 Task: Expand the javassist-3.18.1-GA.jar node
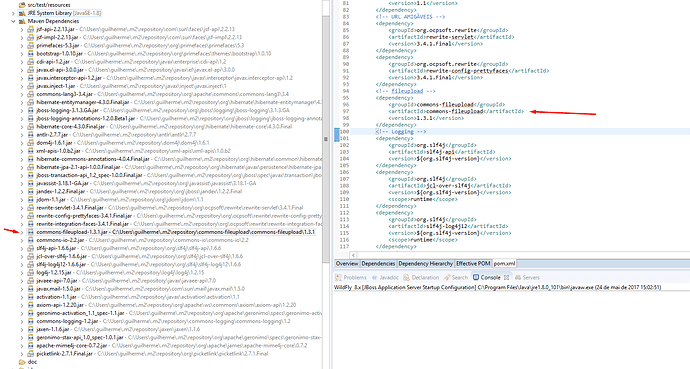click(x=22, y=183)
